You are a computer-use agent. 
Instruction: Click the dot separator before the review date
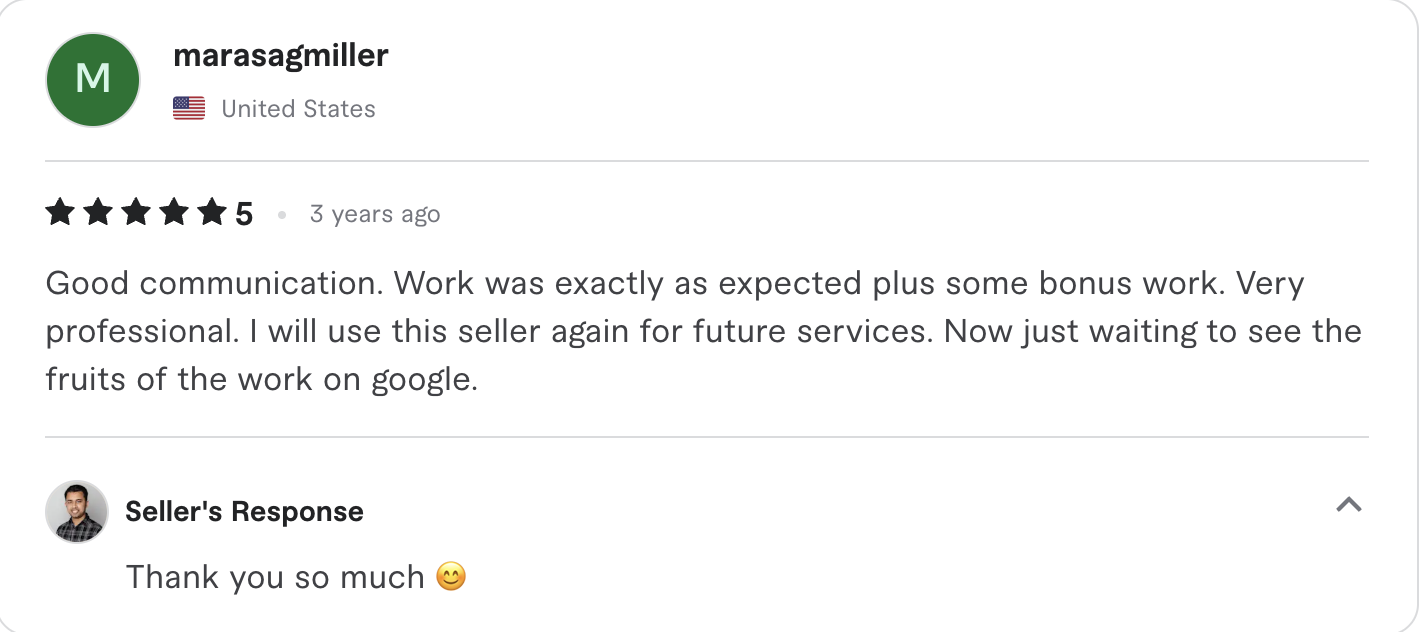[281, 214]
